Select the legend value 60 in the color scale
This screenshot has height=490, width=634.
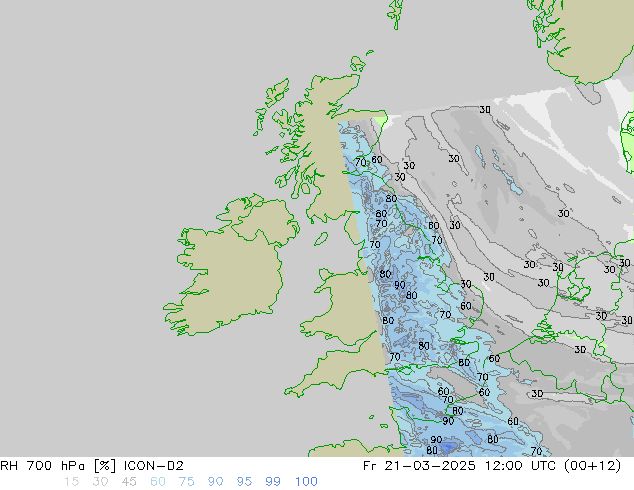click(x=158, y=482)
